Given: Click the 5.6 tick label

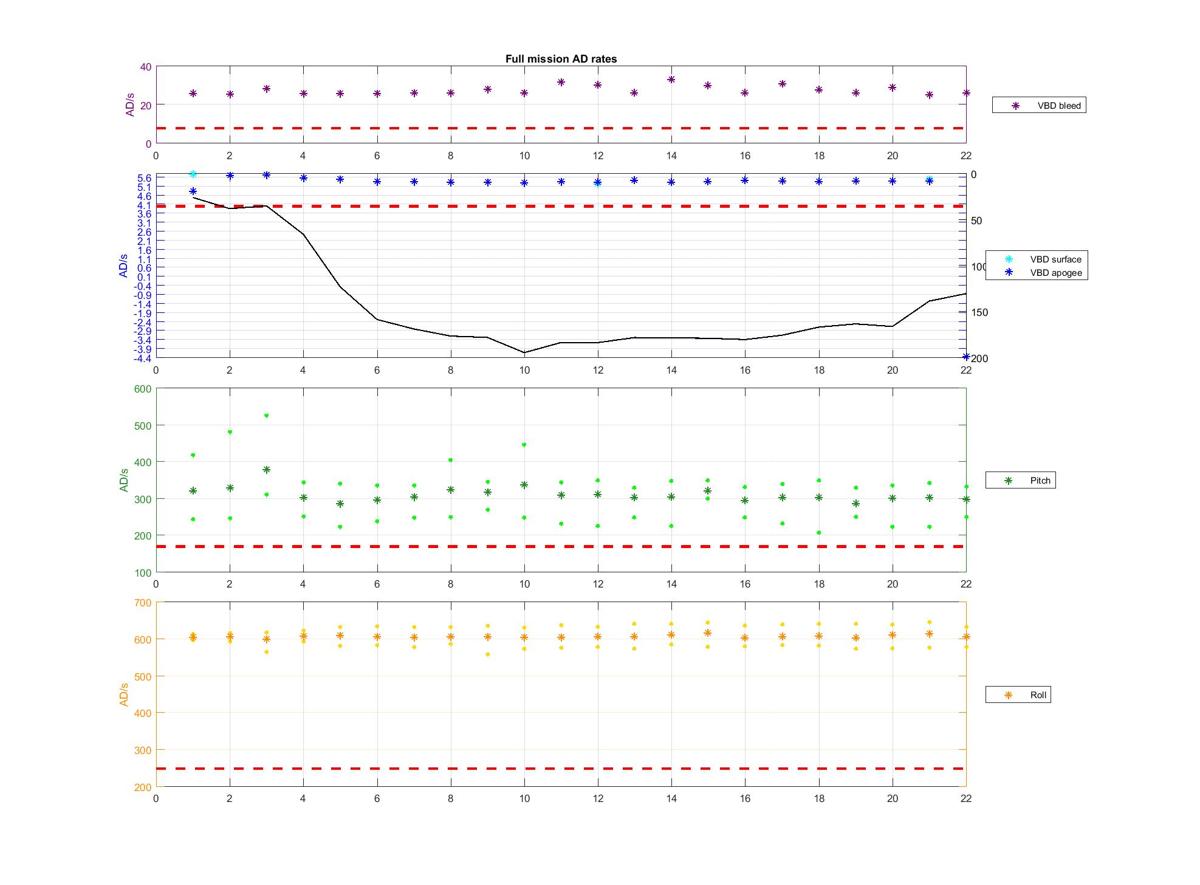Looking at the screenshot, I should [x=144, y=178].
